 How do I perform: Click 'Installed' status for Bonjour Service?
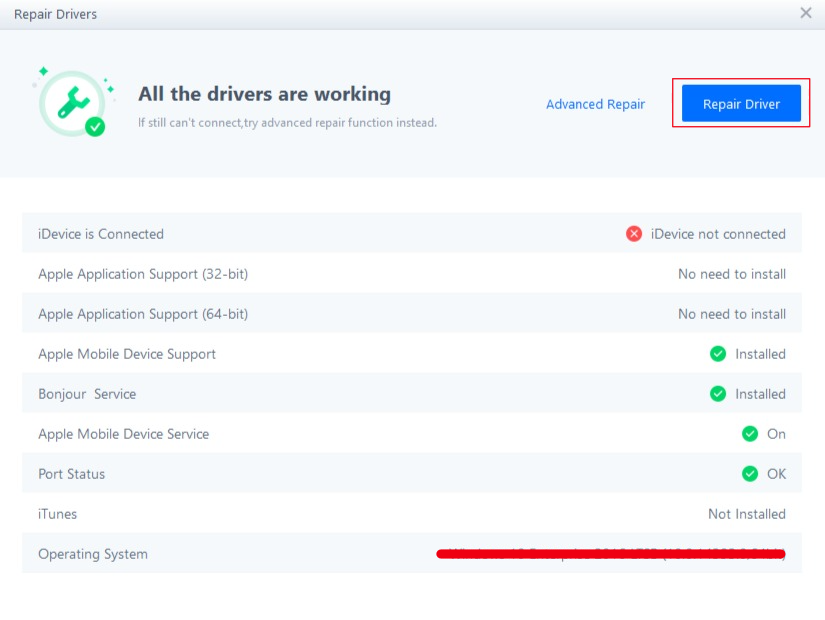coord(760,394)
